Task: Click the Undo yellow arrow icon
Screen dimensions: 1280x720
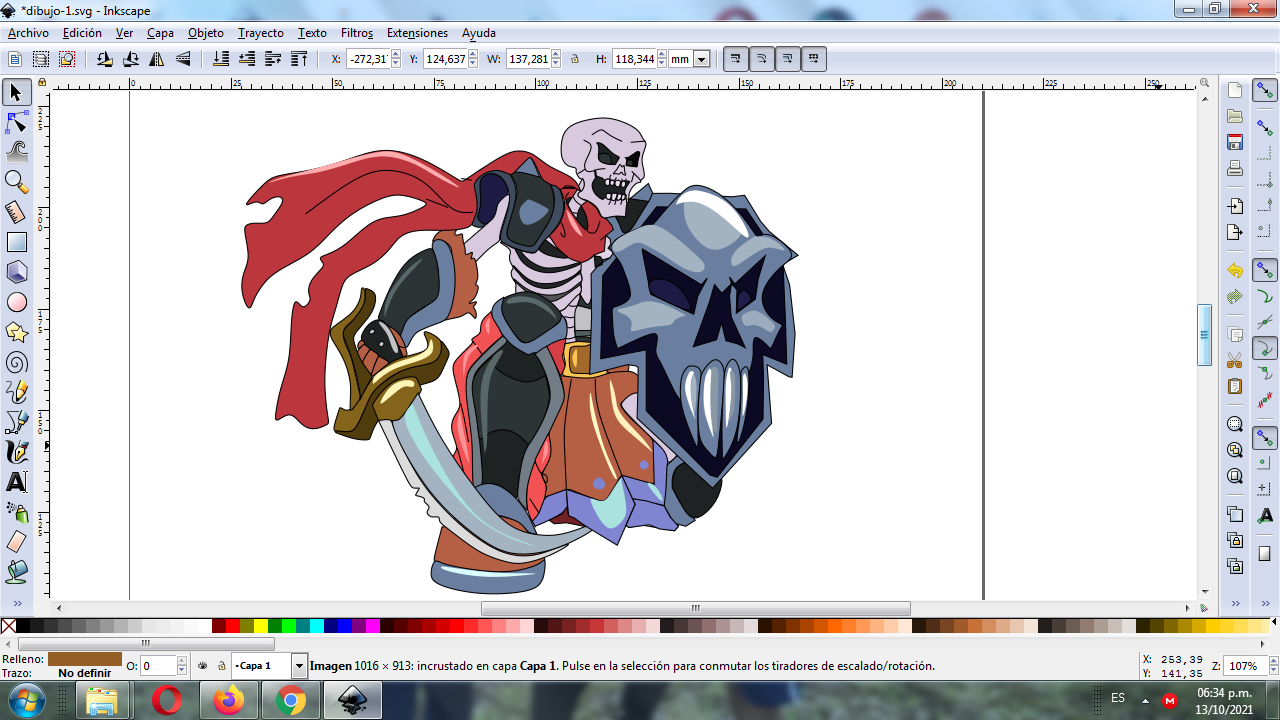Action: click(x=1235, y=271)
